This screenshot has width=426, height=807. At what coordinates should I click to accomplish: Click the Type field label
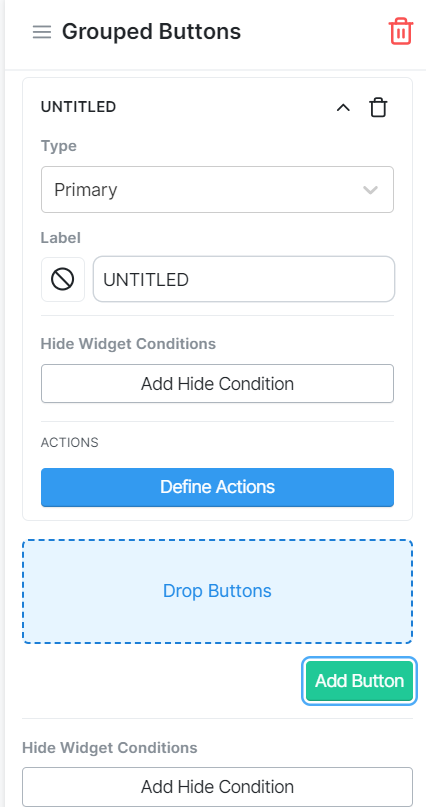[59, 146]
